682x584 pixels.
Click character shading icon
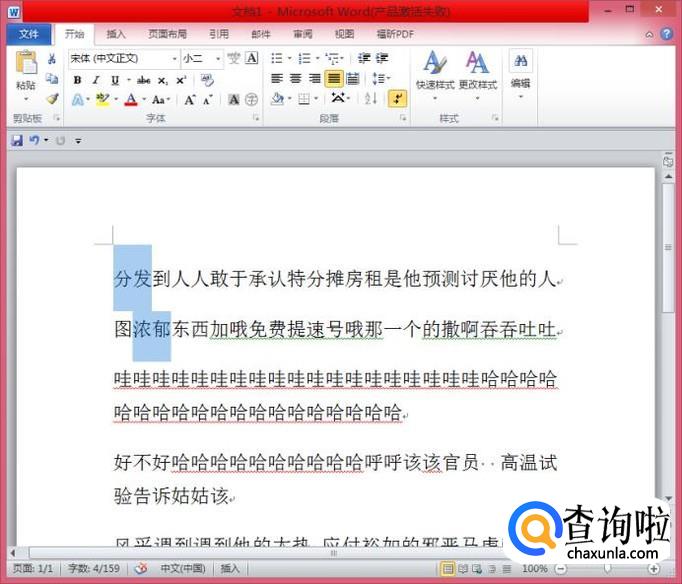click(x=234, y=100)
